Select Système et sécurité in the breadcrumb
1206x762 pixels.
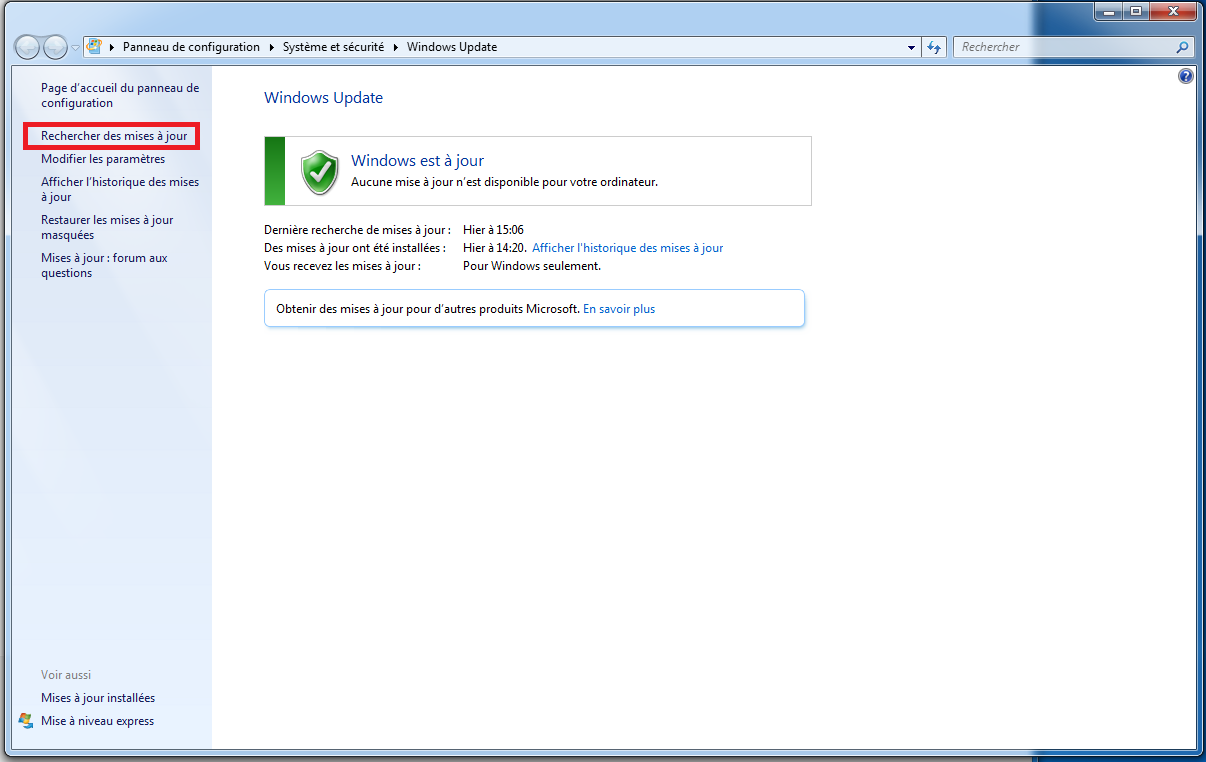click(333, 47)
